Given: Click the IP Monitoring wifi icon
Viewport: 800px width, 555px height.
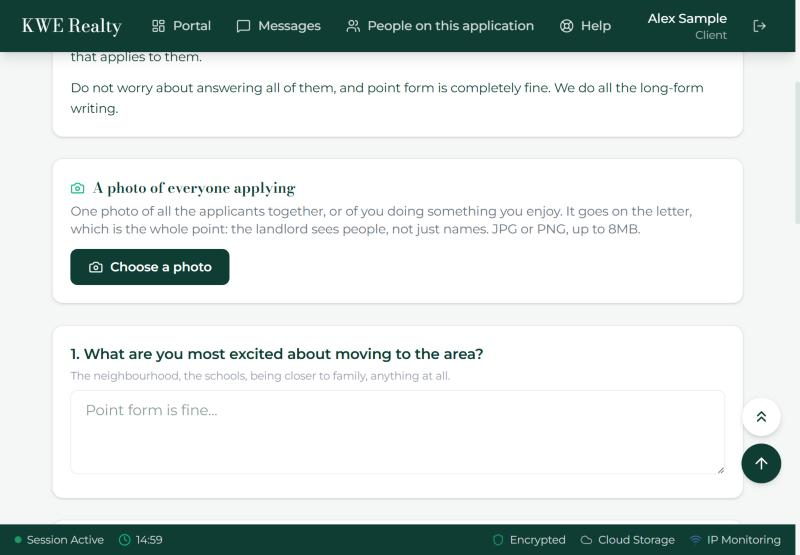Looking at the screenshot, I should 695,540.
